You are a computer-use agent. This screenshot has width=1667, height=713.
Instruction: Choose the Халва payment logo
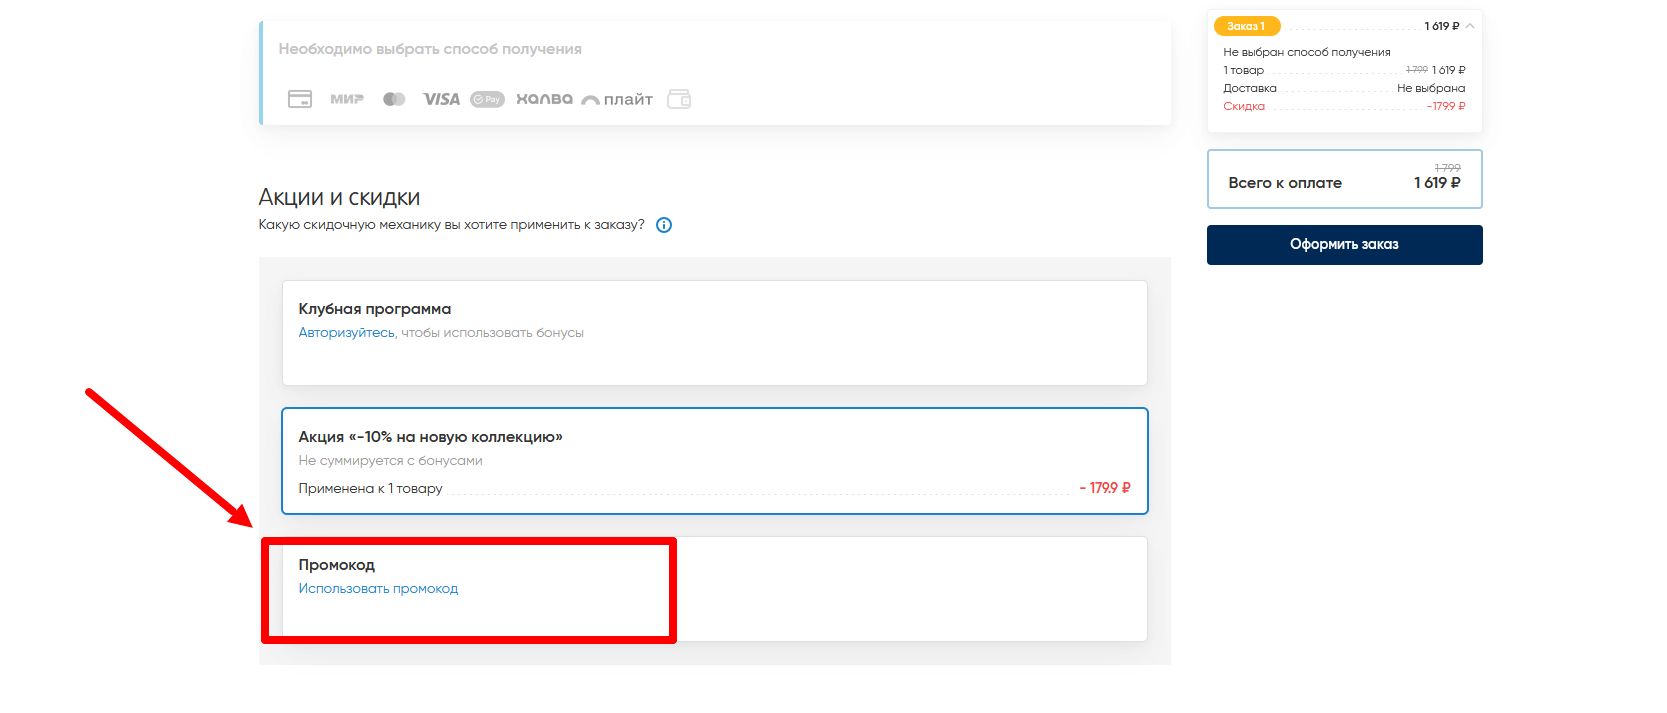click(544, 99)
